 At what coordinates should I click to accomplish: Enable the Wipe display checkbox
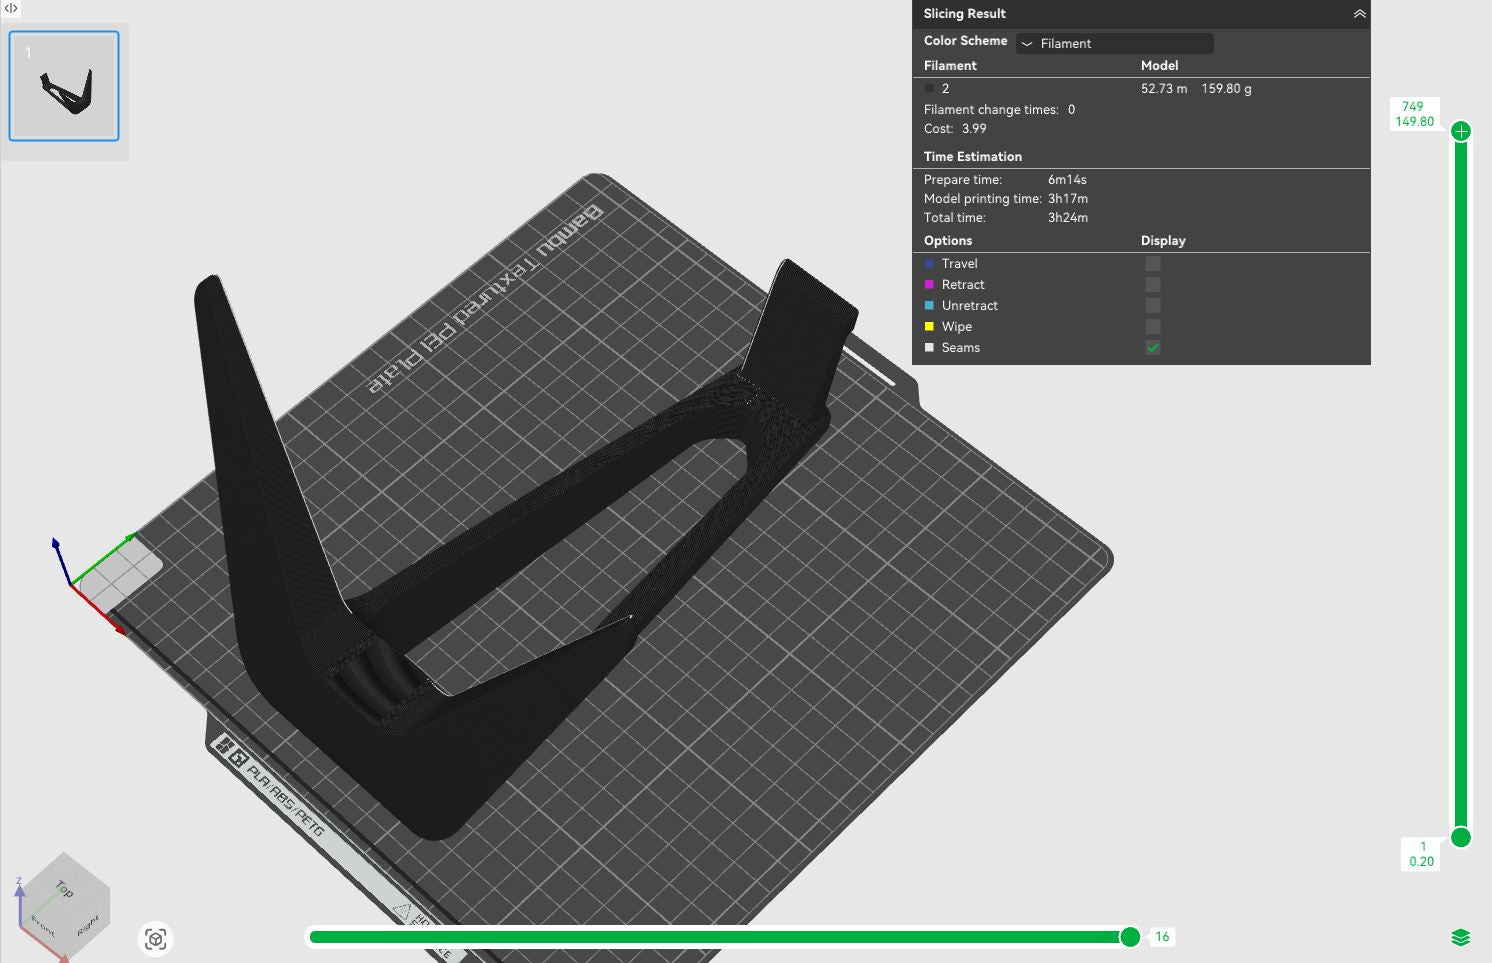click(1153, 327)
